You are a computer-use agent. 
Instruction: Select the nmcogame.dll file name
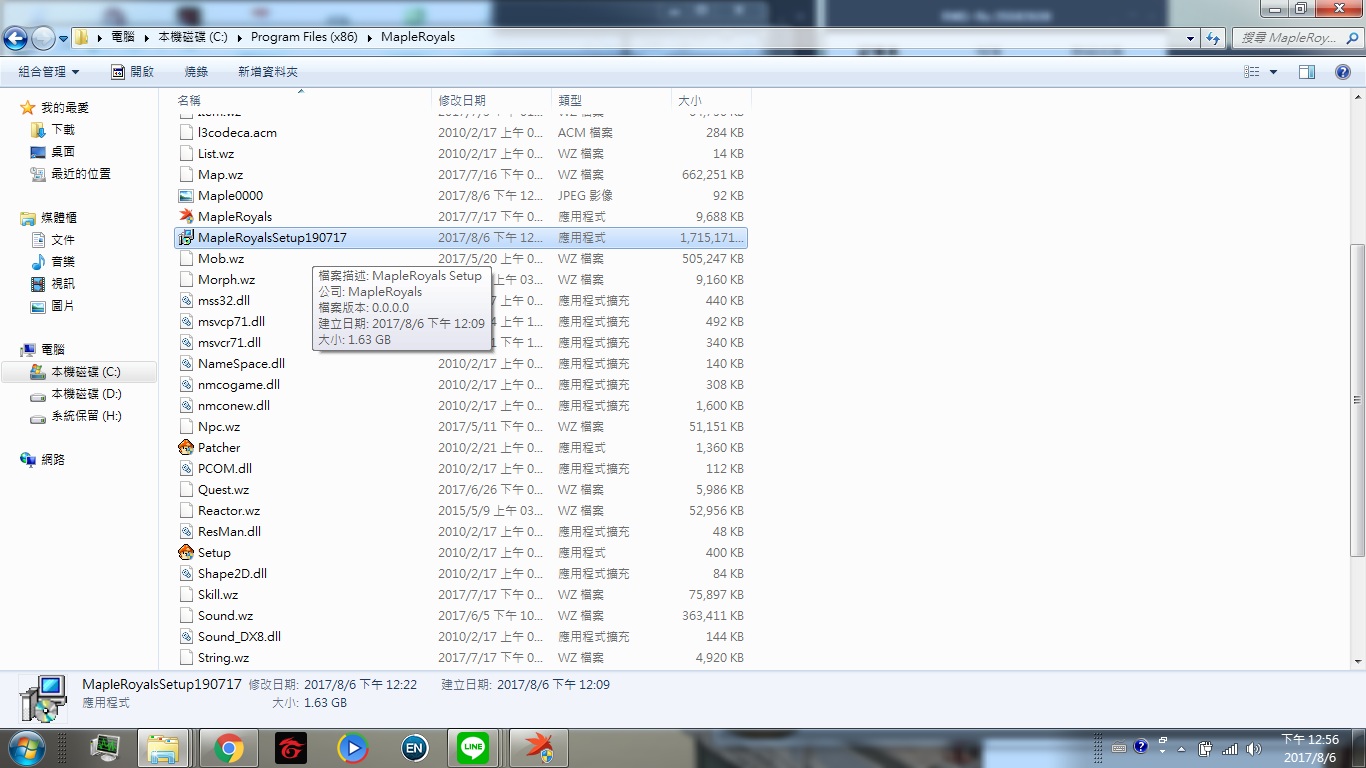pos(239,384)
